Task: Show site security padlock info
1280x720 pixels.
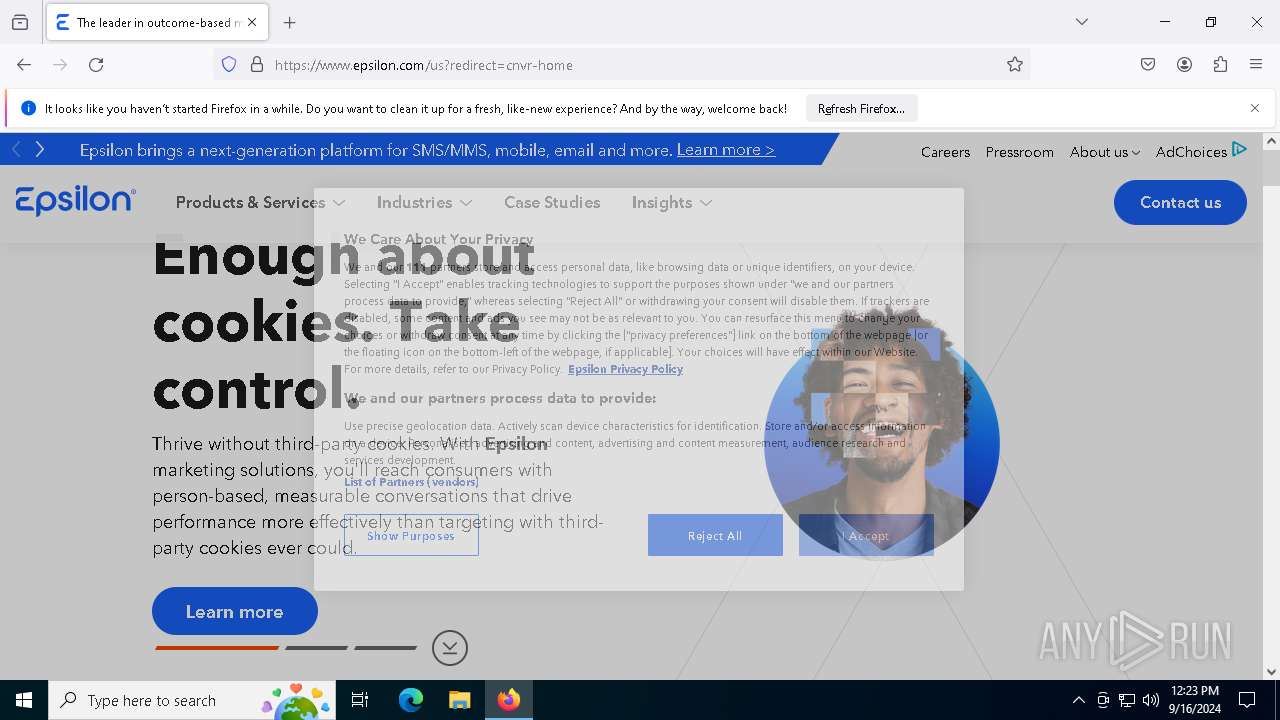Action: [257, 65]
